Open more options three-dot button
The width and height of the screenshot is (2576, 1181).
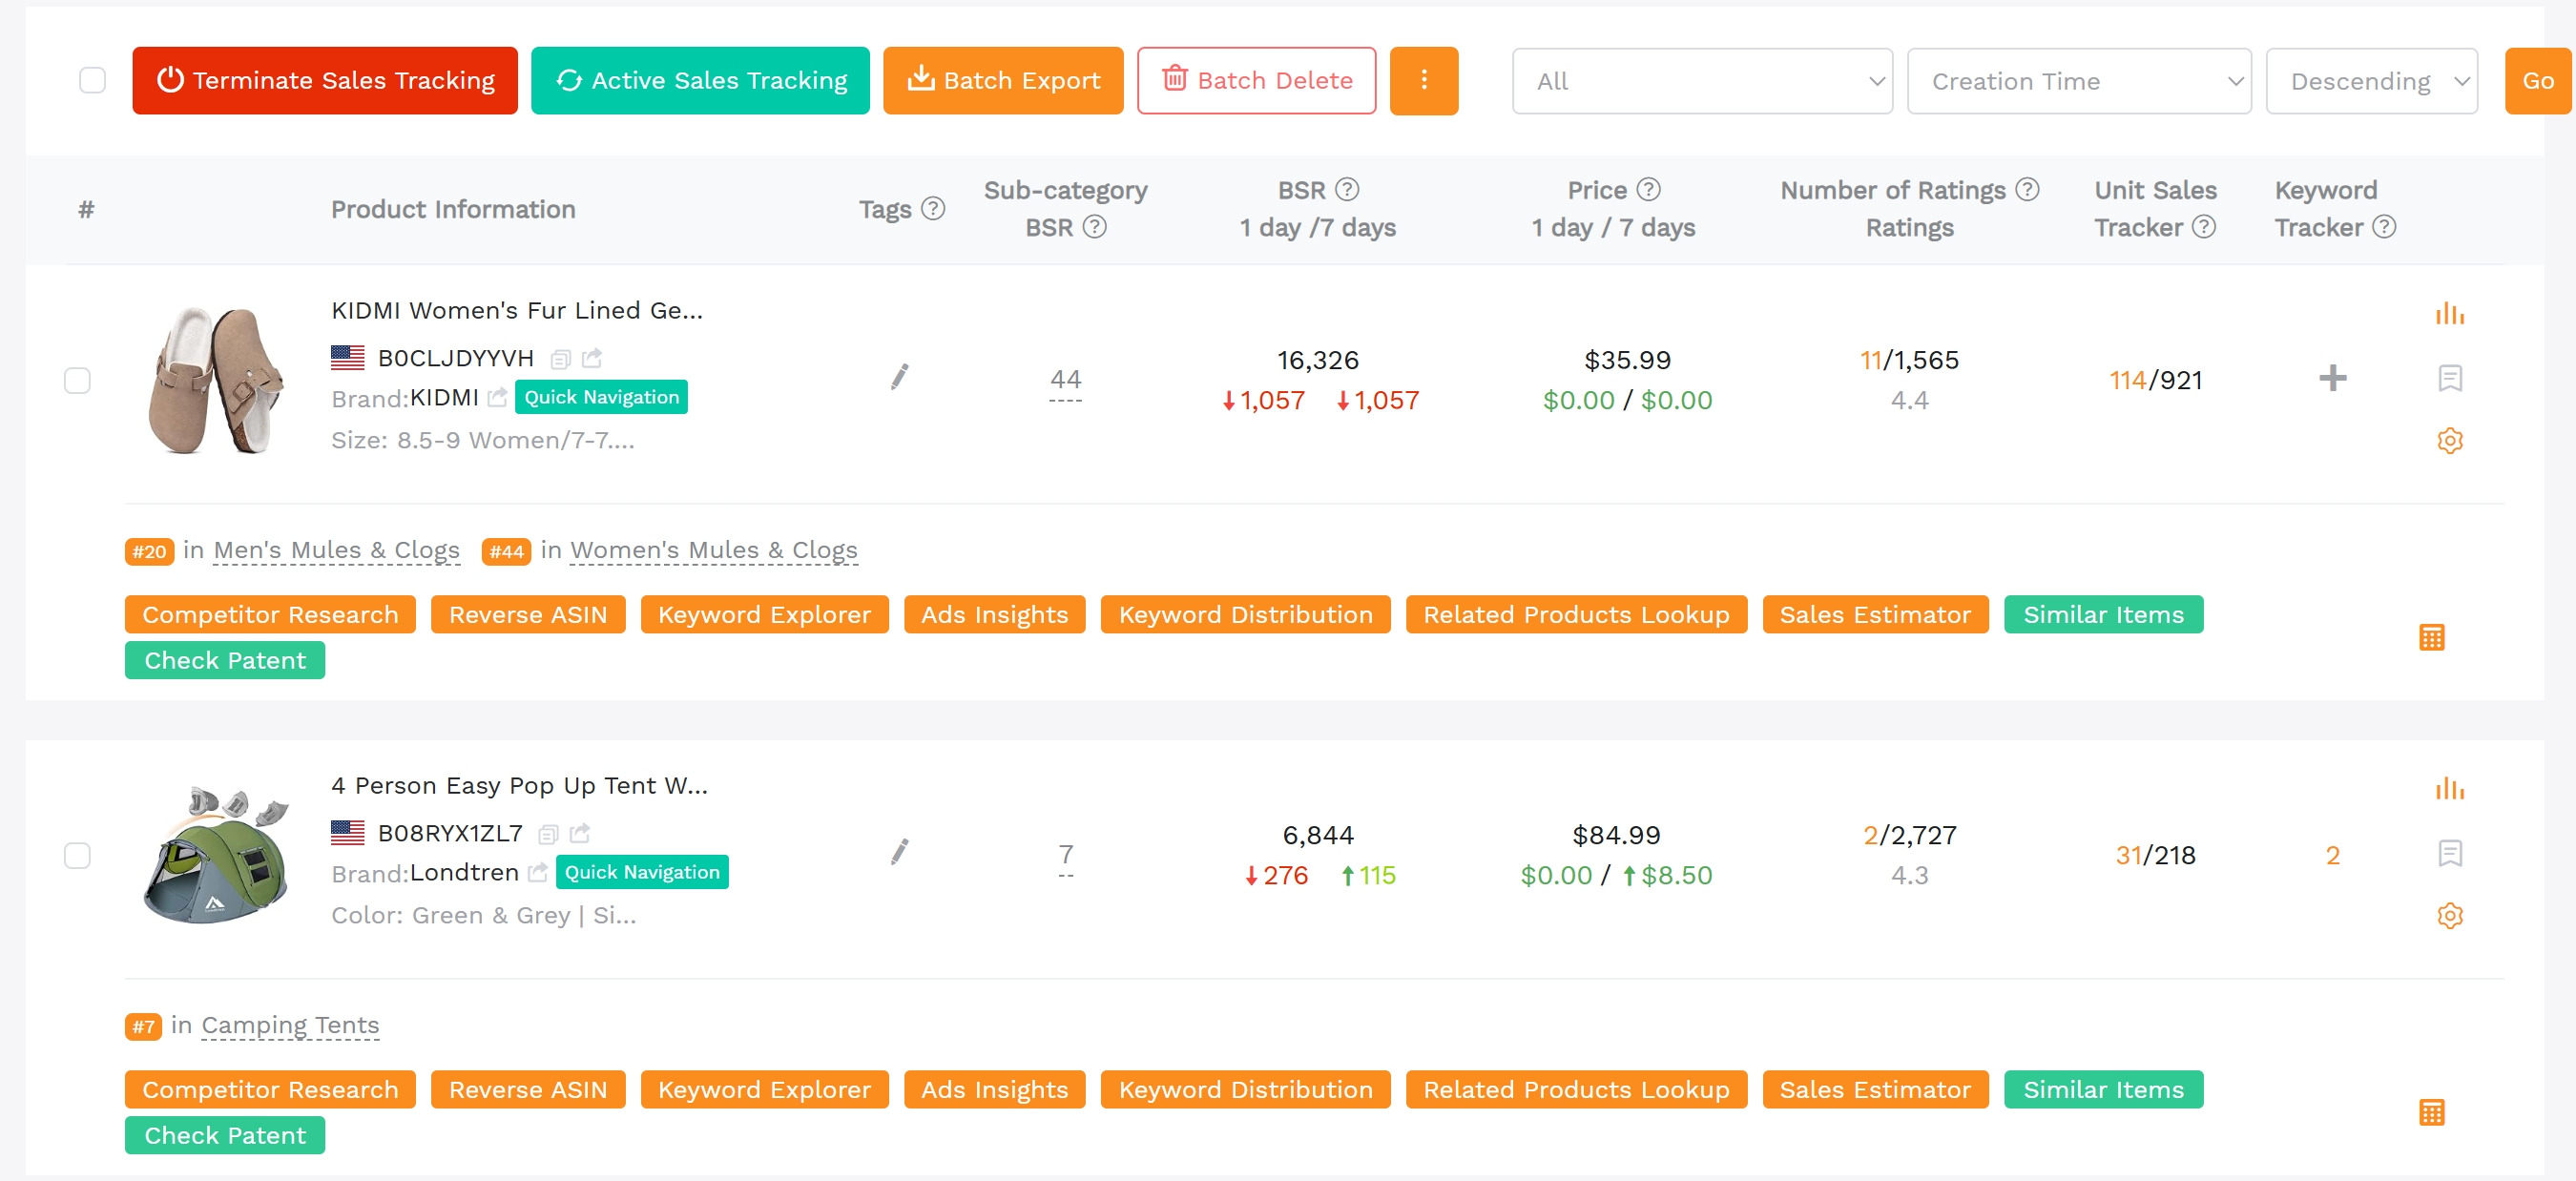[1423, 80]
